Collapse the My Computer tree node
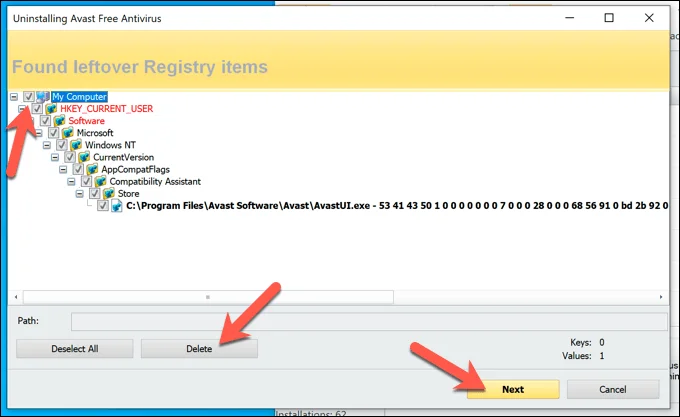This screenshot has width=680, height=417. pyautogui.click(x=14, y=97)
